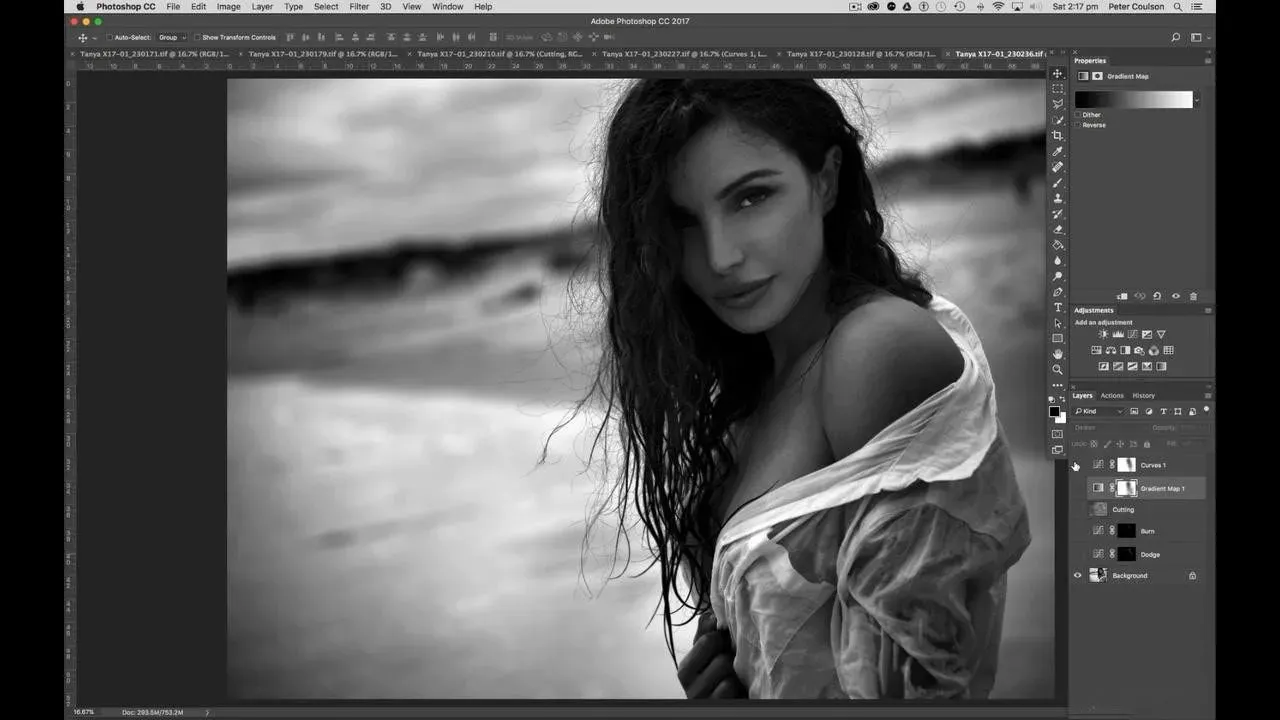Select the Path Selection tool
The width and height of the screenshot is (1280, 720).
pos(1058,323)
